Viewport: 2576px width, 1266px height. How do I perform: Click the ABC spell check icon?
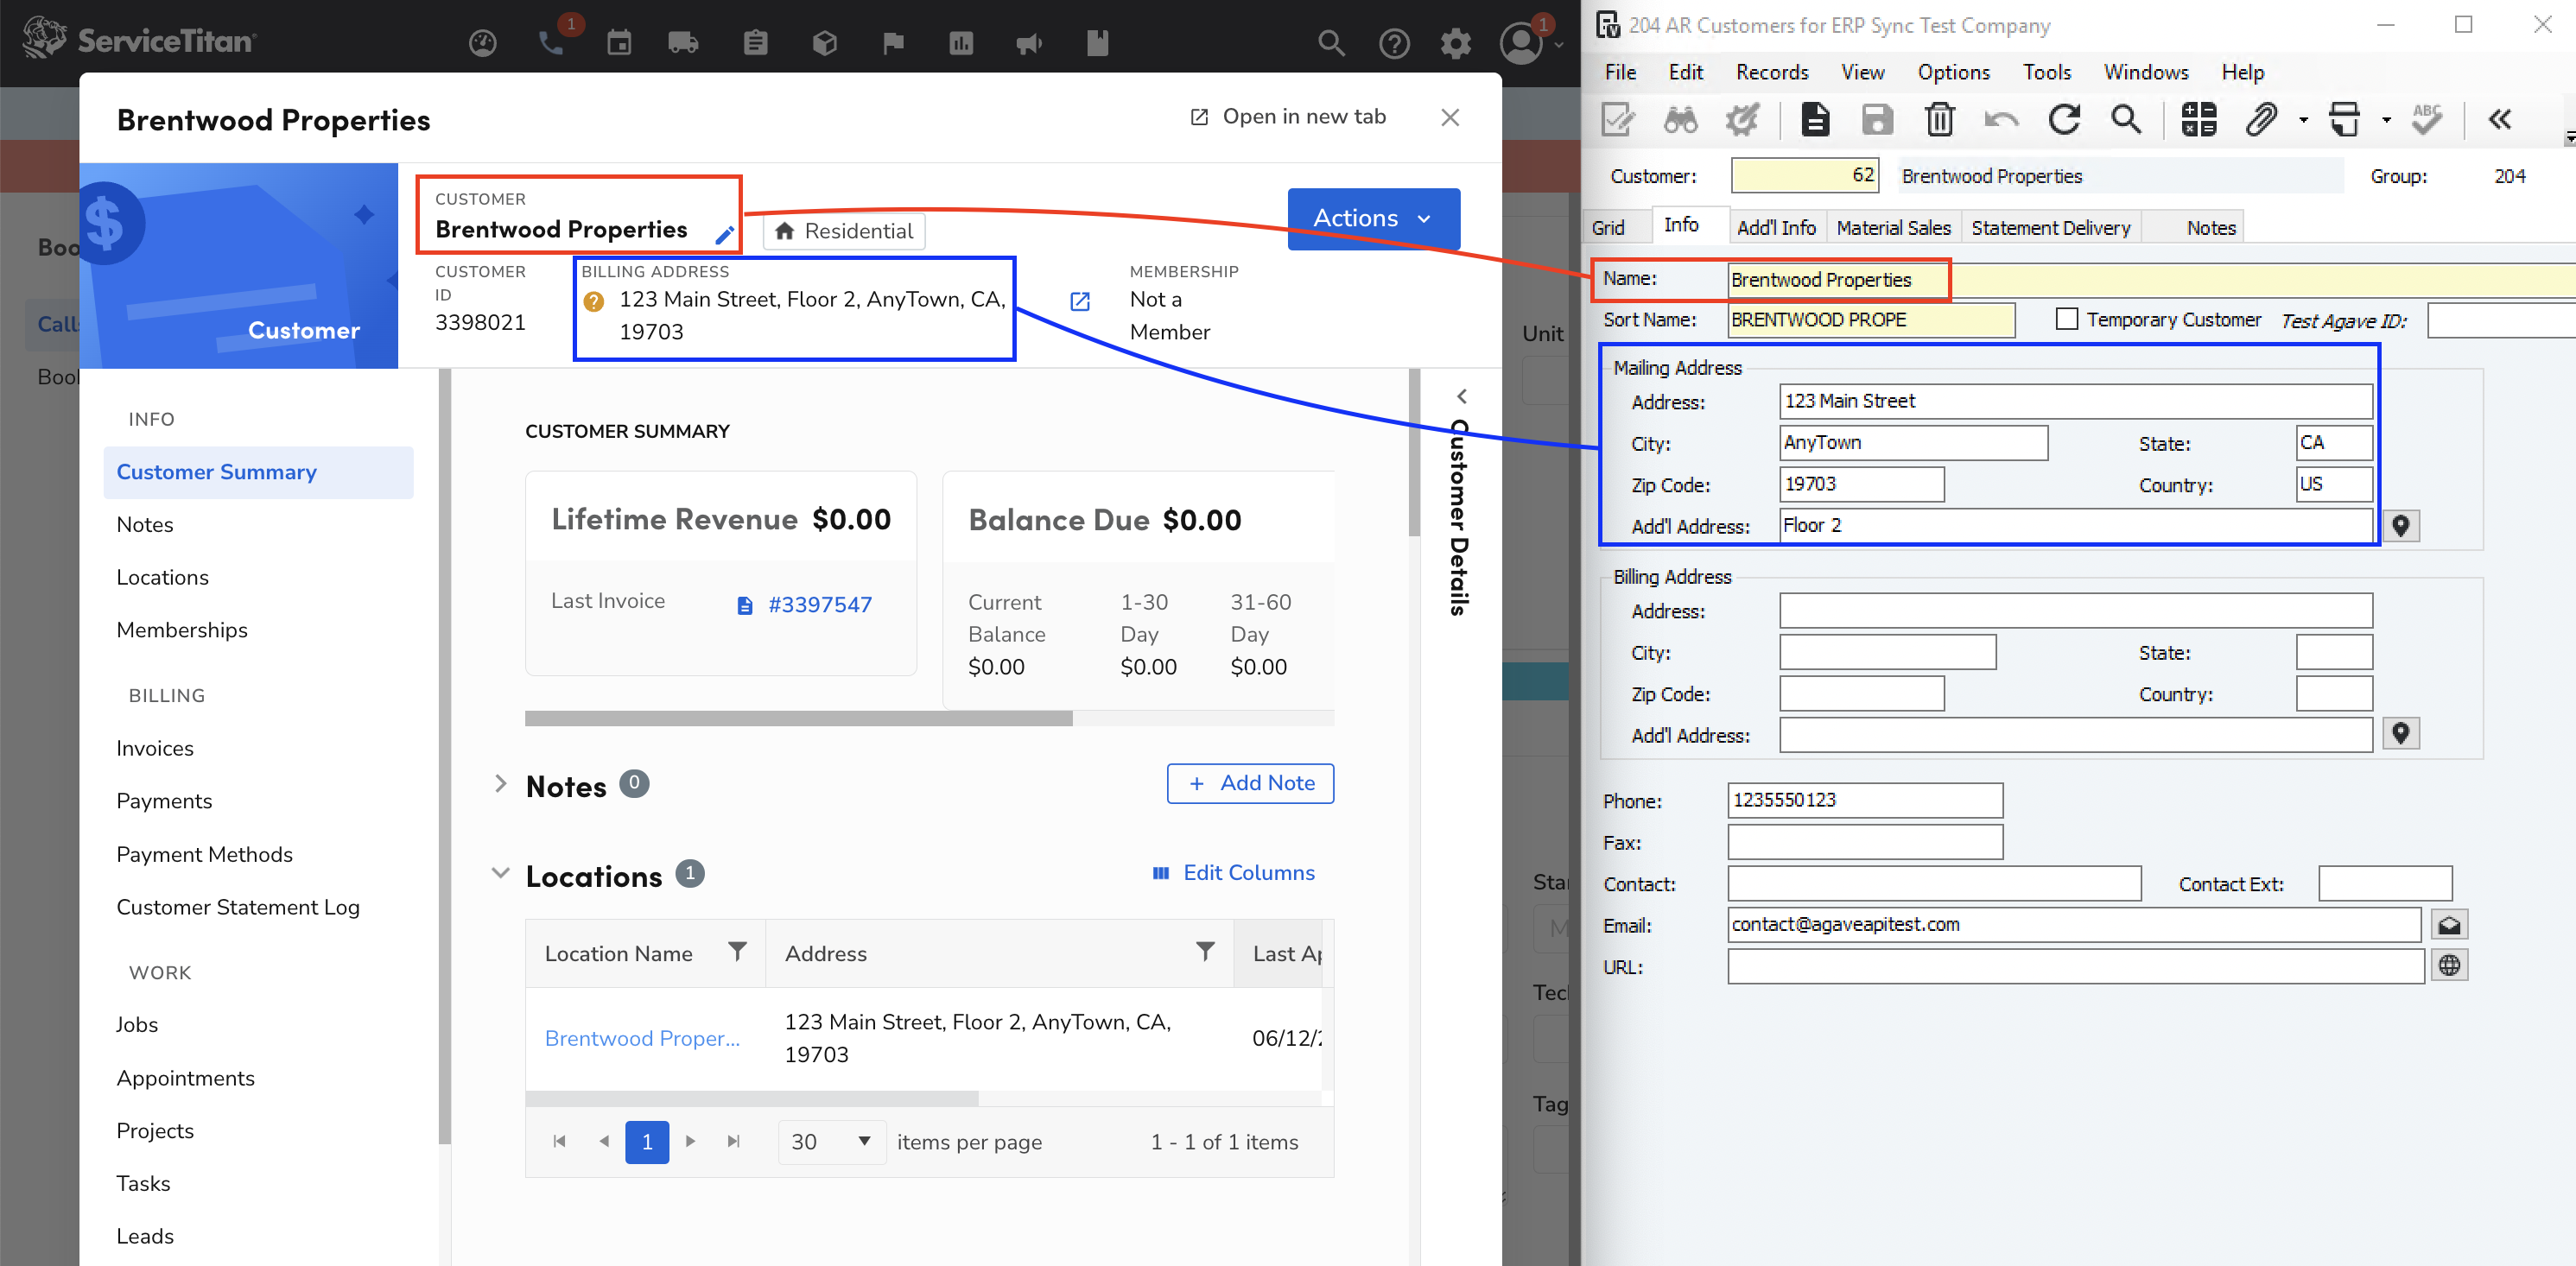(x=2427, y=120)
